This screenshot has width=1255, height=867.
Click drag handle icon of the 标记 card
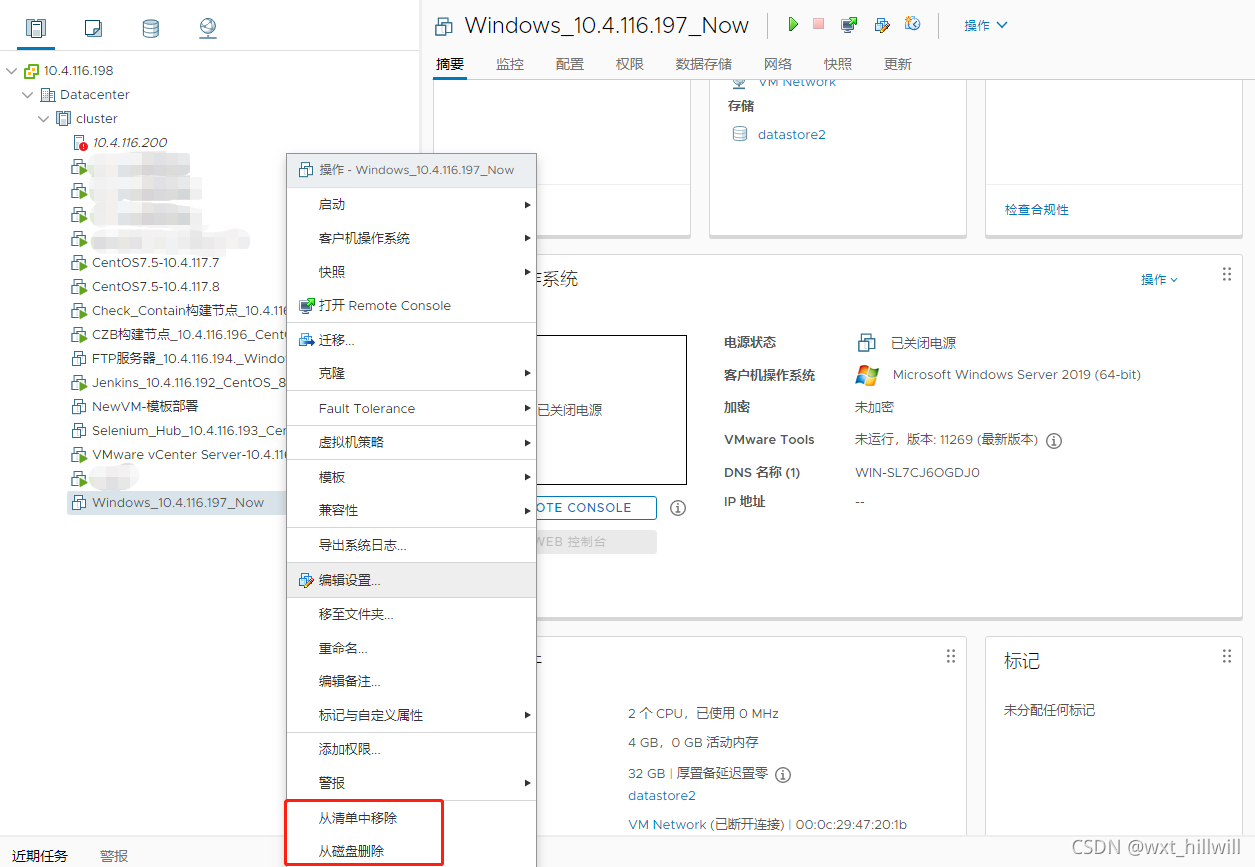(1227, 656)
